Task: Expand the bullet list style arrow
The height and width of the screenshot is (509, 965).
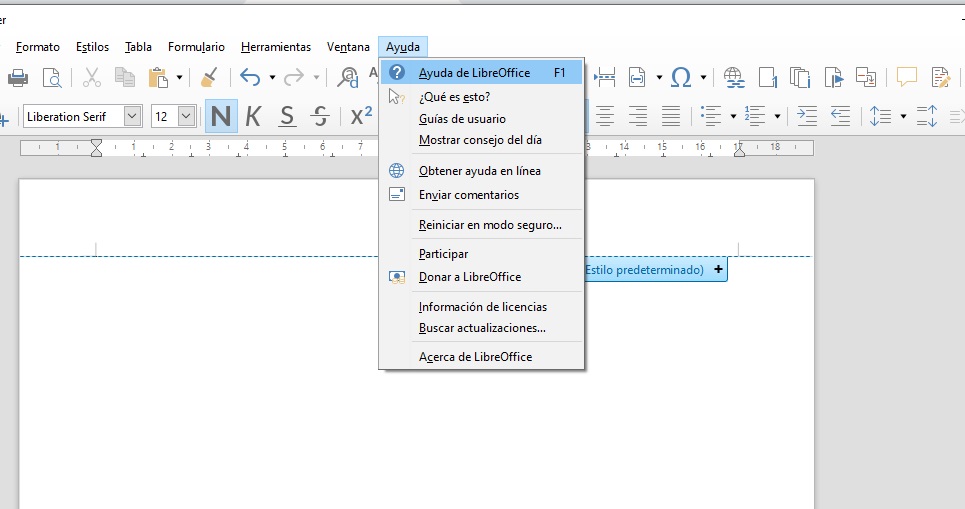Action: pos(733,116)
